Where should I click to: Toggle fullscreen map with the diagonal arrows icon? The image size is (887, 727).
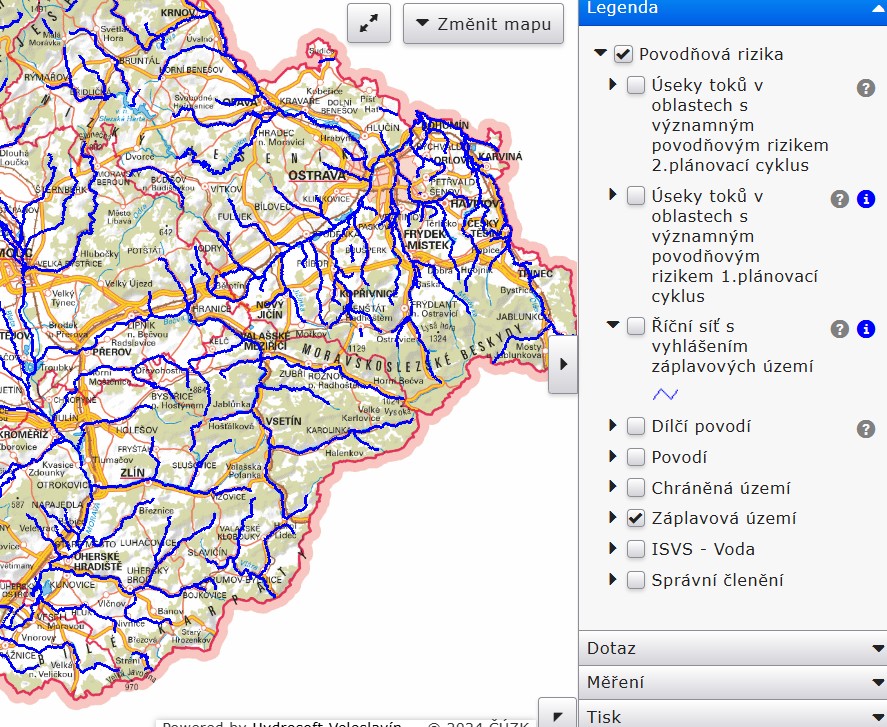tap(368, 23)
